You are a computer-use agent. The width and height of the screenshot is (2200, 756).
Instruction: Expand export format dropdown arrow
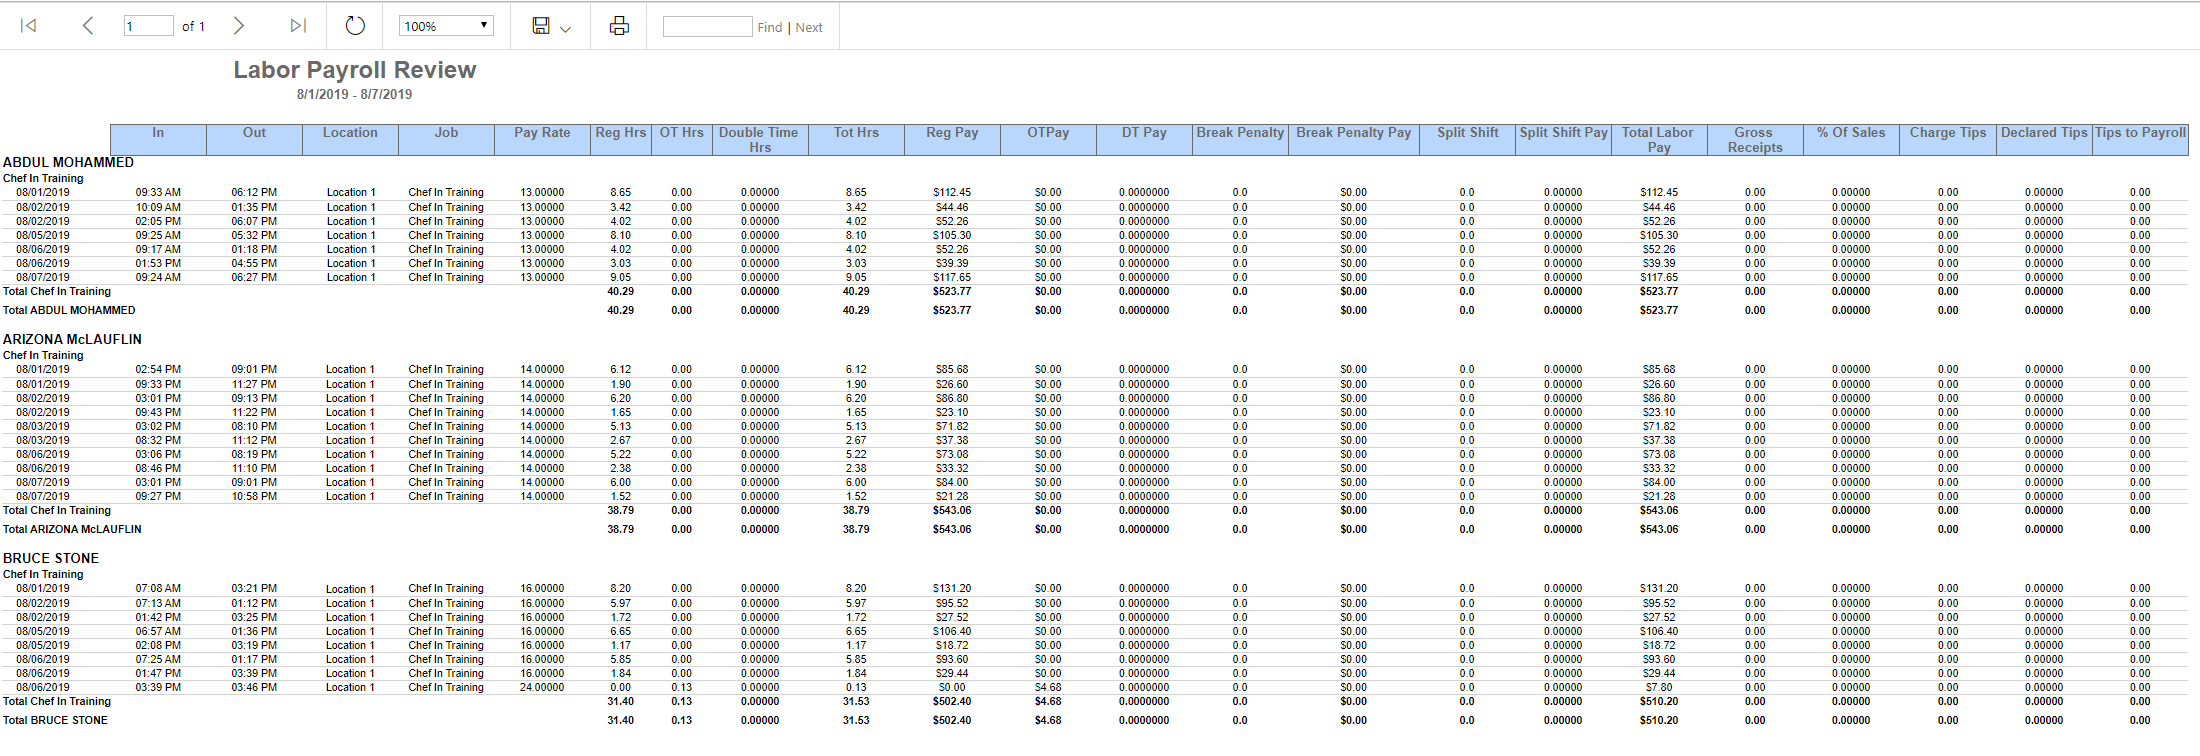(x=566, y=29)
